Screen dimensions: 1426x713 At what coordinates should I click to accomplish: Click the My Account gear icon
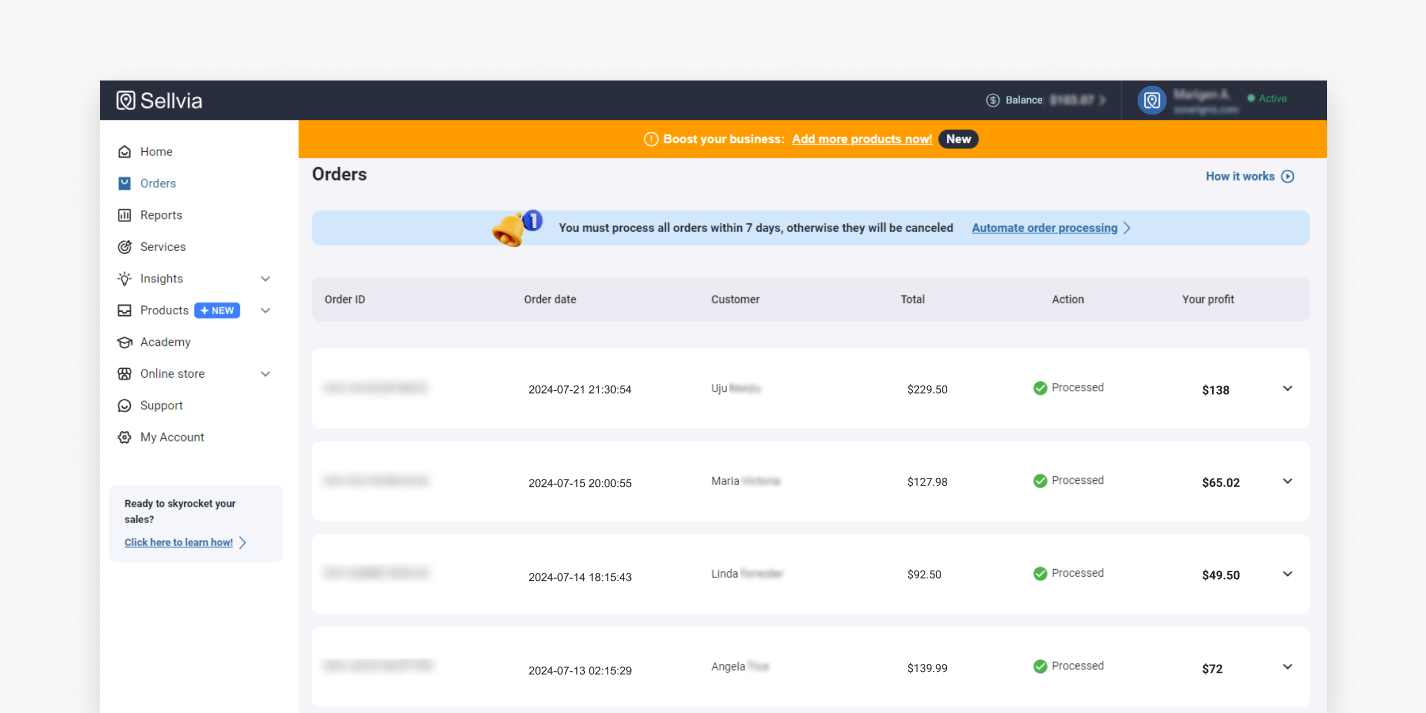(x=125, y=438)
